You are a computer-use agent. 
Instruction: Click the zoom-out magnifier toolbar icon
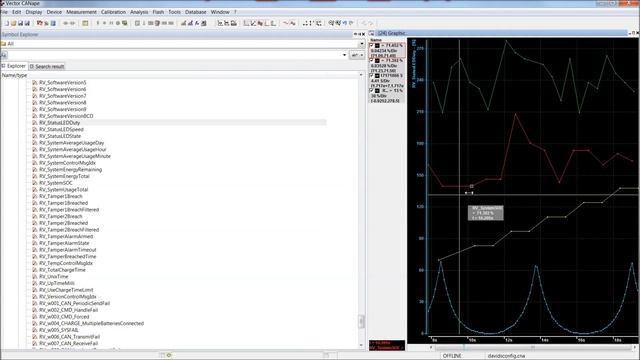pos(338,23)
